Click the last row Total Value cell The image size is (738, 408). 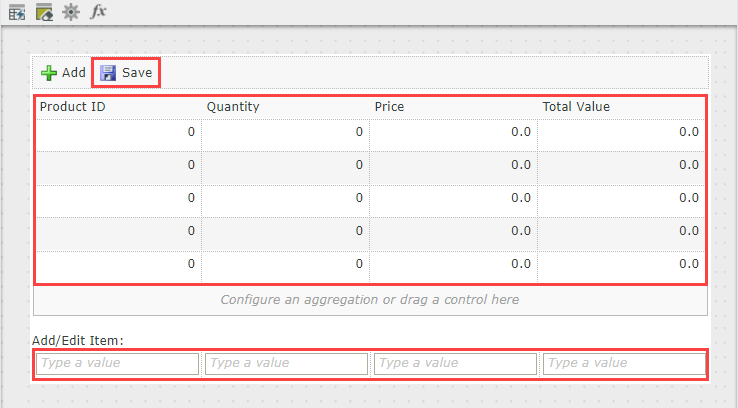621,265
